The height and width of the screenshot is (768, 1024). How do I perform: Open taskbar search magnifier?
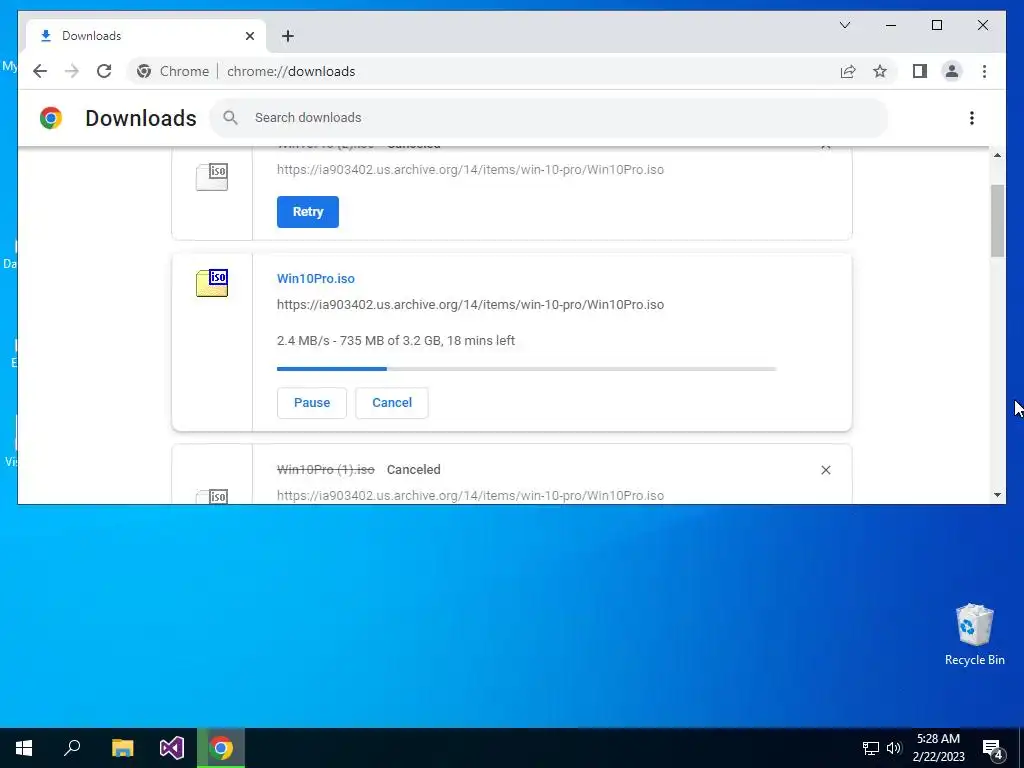[72, 748]
